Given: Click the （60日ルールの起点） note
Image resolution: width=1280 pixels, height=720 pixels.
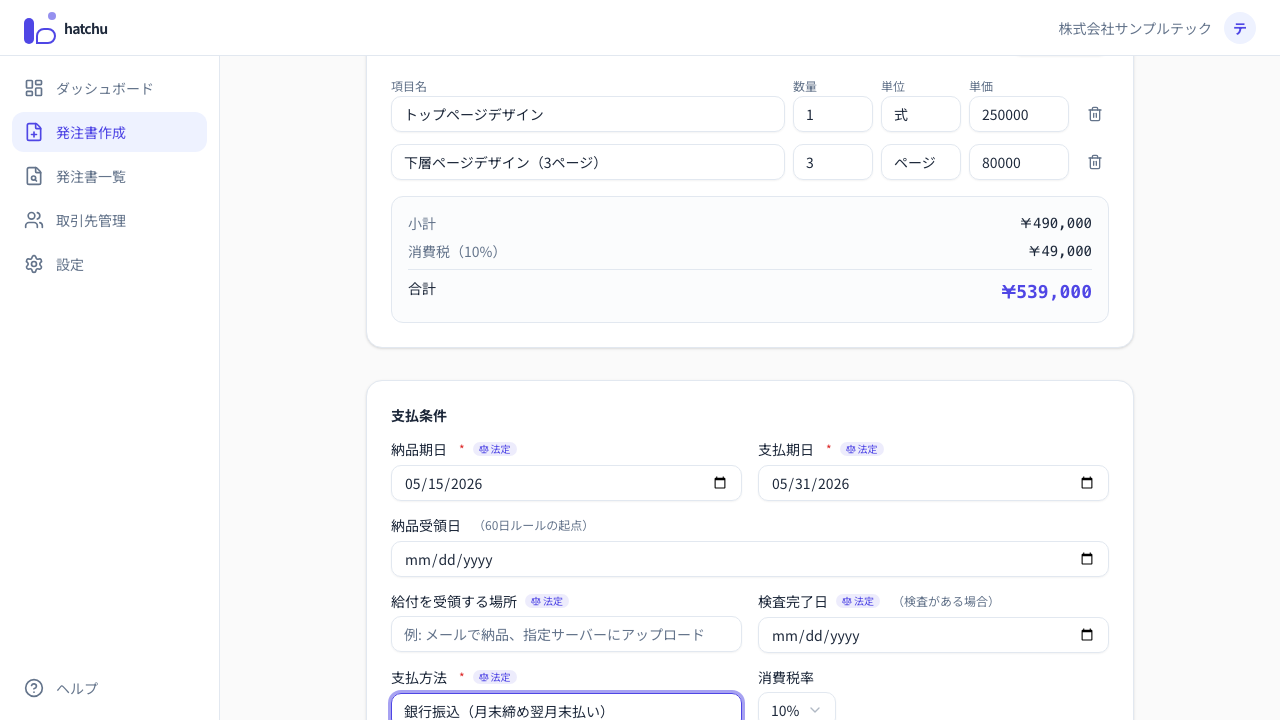Looking at the screenshot, I should pos(533,525).
